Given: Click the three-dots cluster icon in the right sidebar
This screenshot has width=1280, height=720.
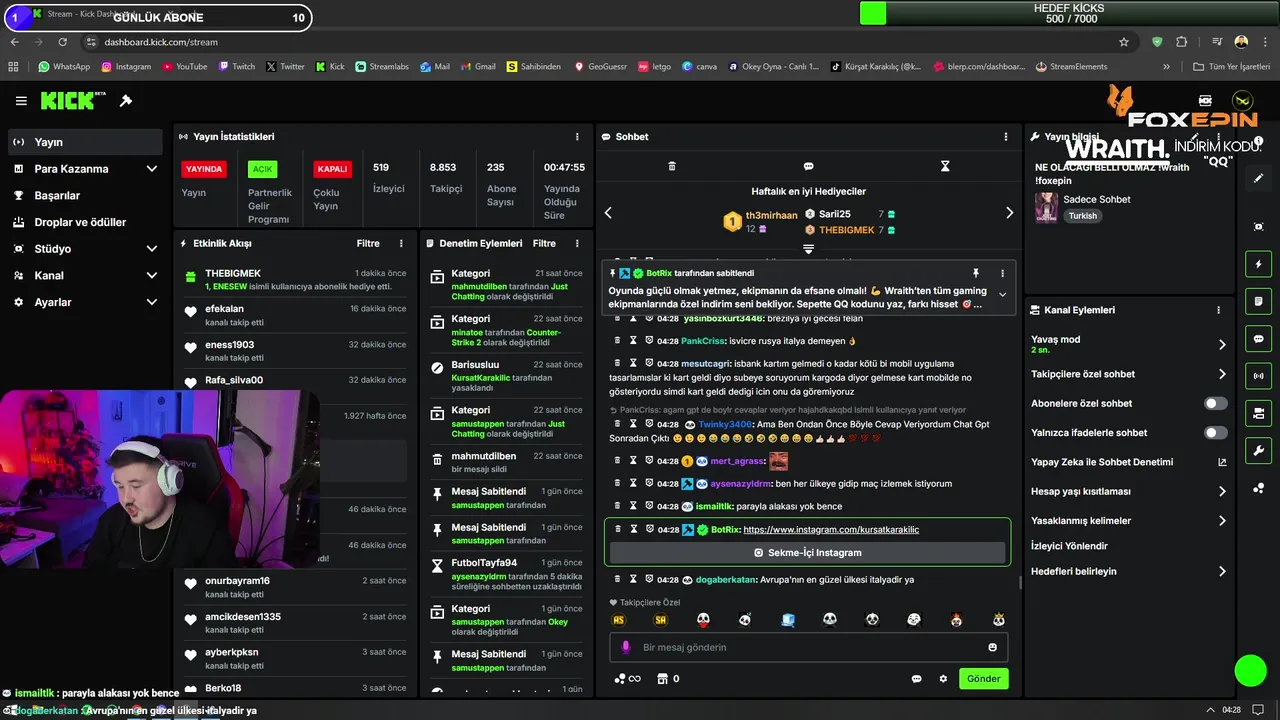Looking at the screenshot, I should (1259, 488).
